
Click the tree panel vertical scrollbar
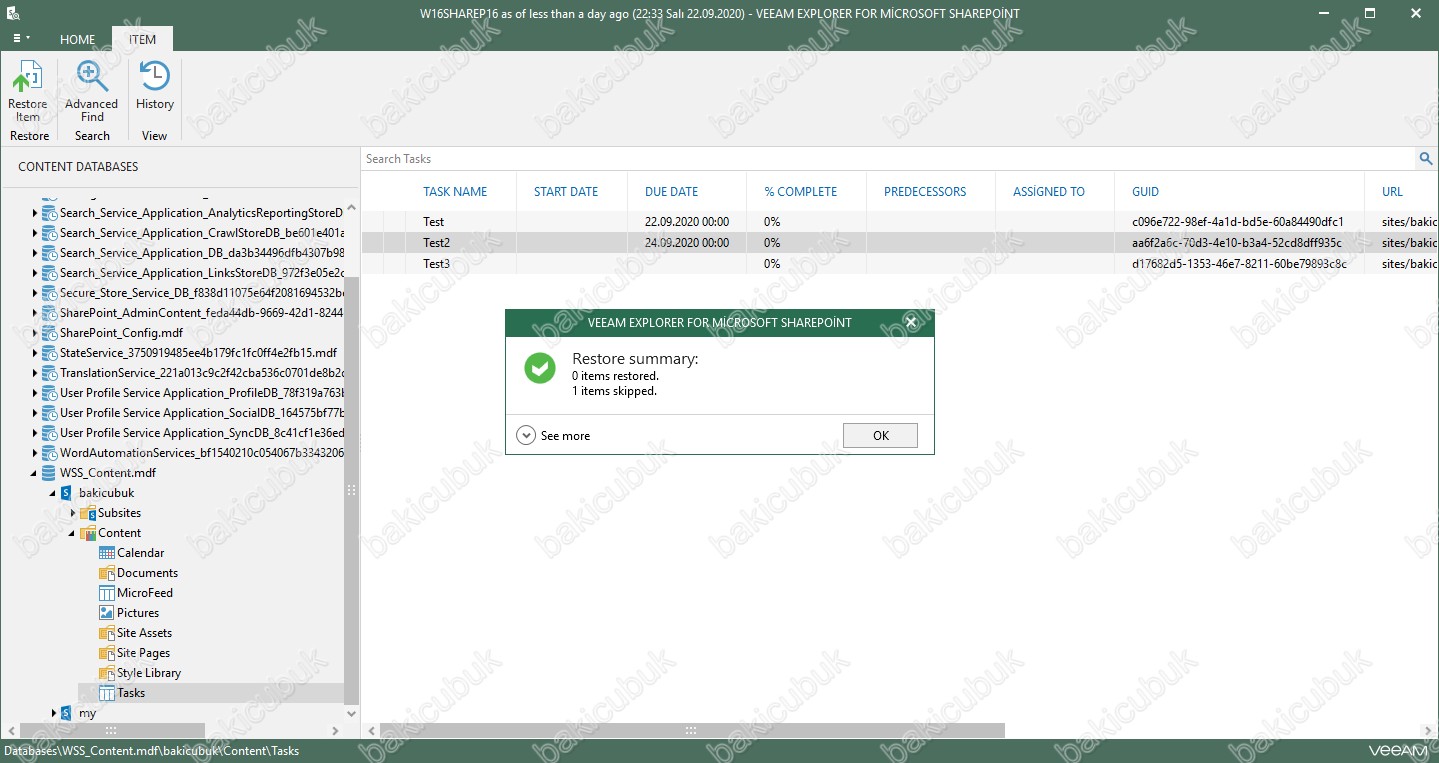coord(351,490)
